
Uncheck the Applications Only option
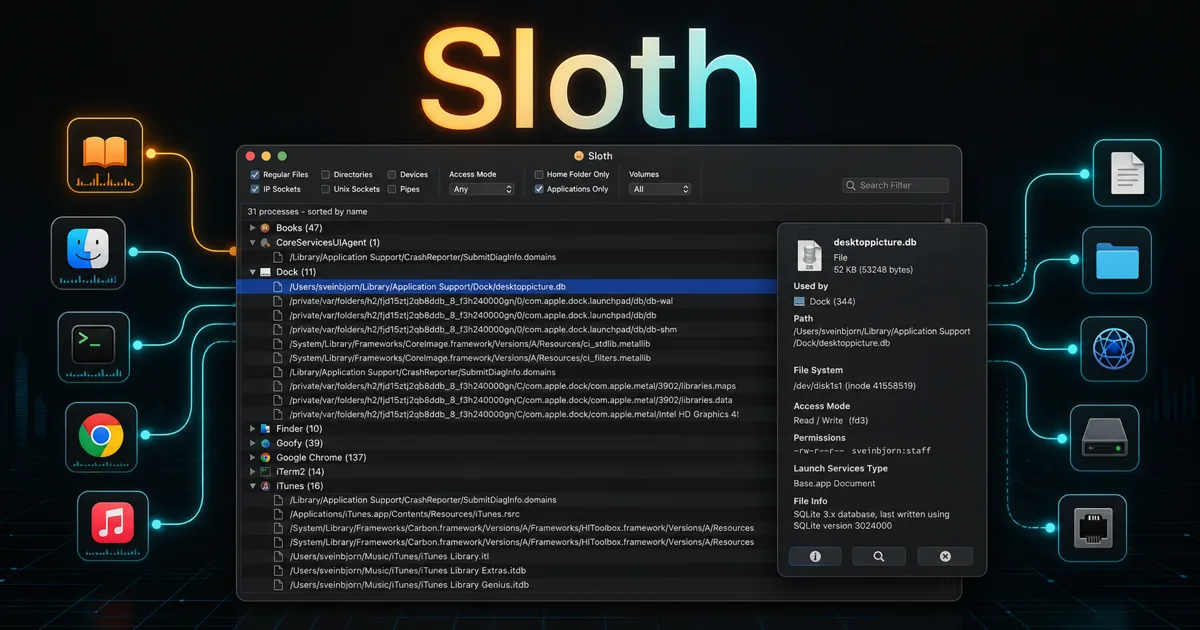tap(539, 189)
